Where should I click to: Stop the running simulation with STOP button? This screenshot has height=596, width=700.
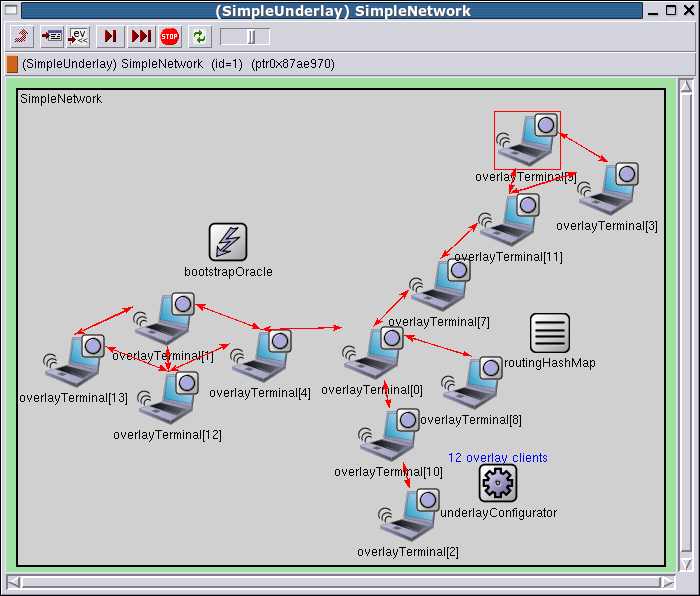(170, 36)
